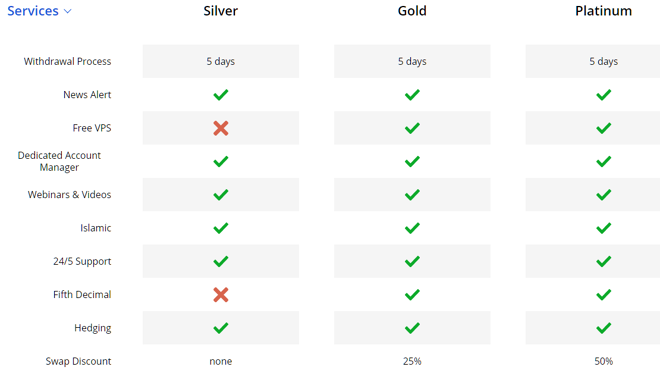Click the Platinum Hedging green checkmark
This screenshot has height=373, width=660.
point(604,328)
